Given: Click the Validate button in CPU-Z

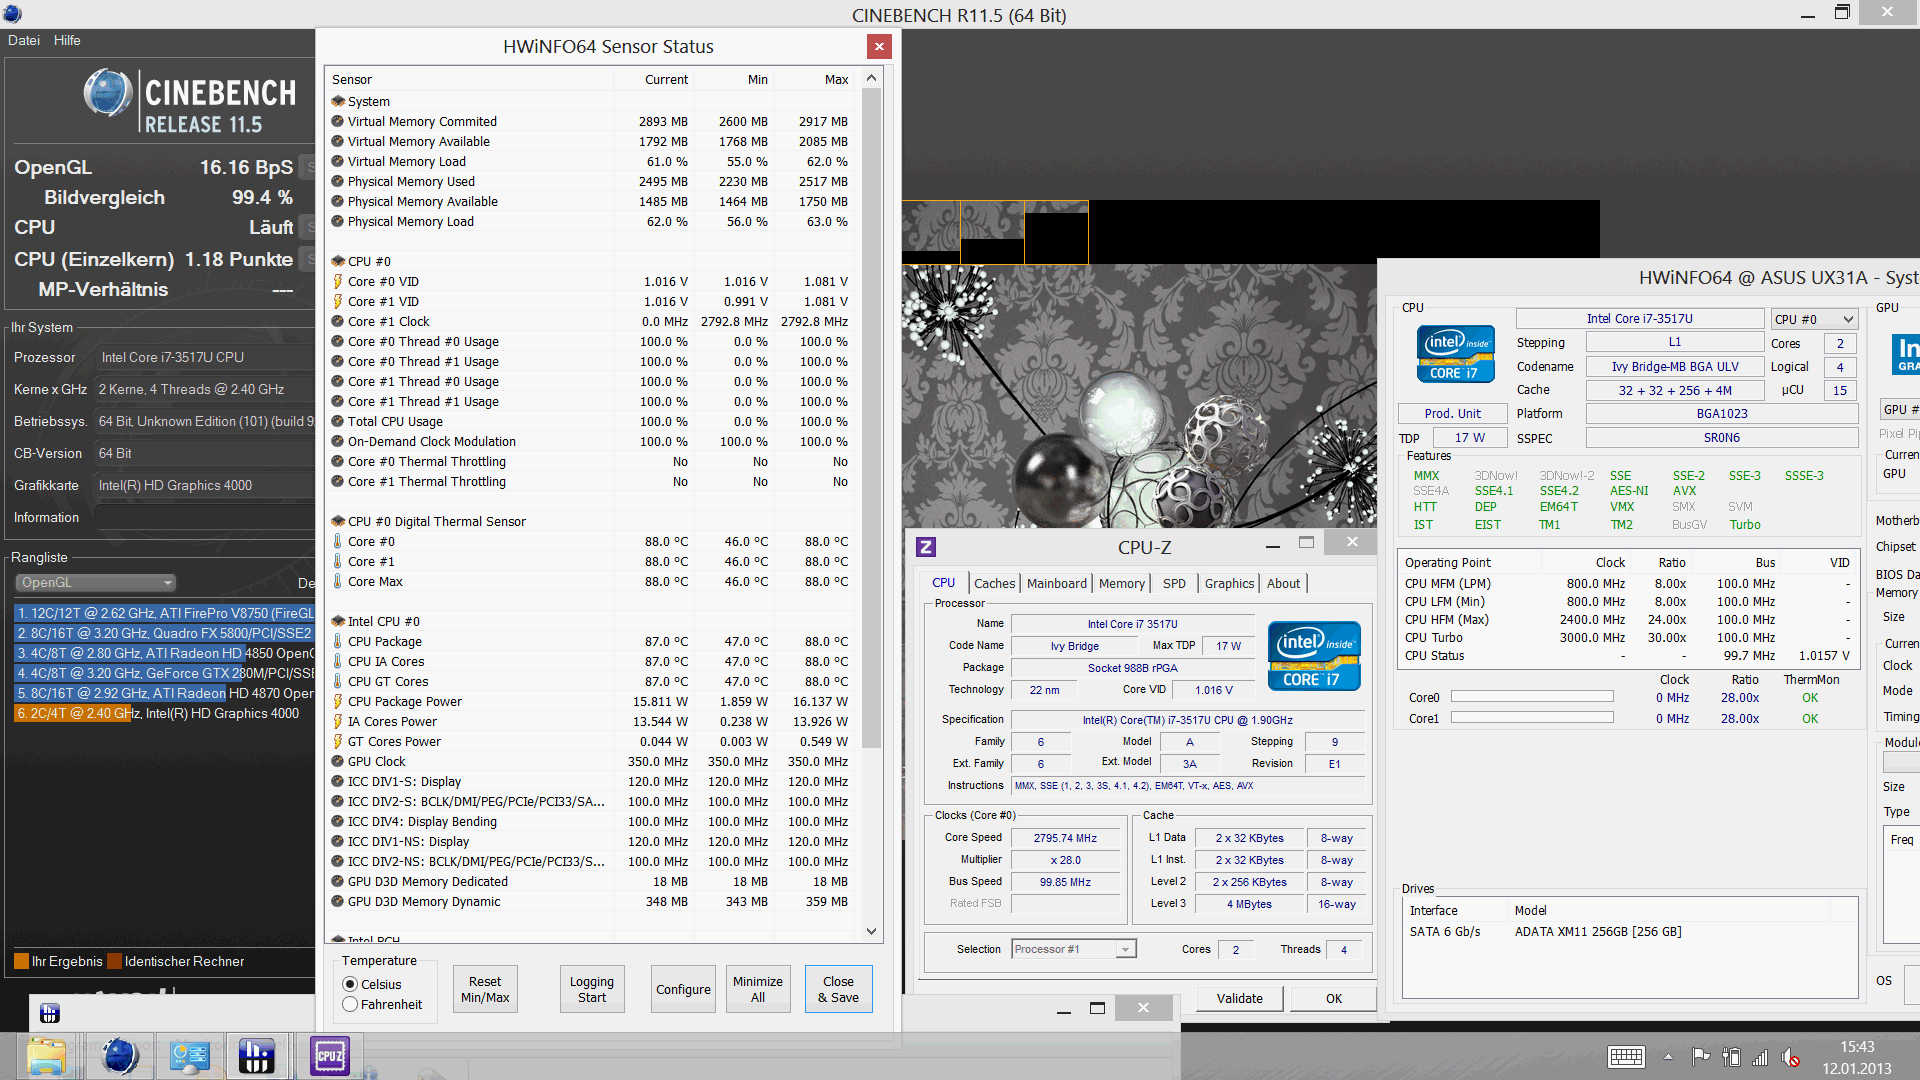Looking at the screenshot, I should coord(1239,998).
